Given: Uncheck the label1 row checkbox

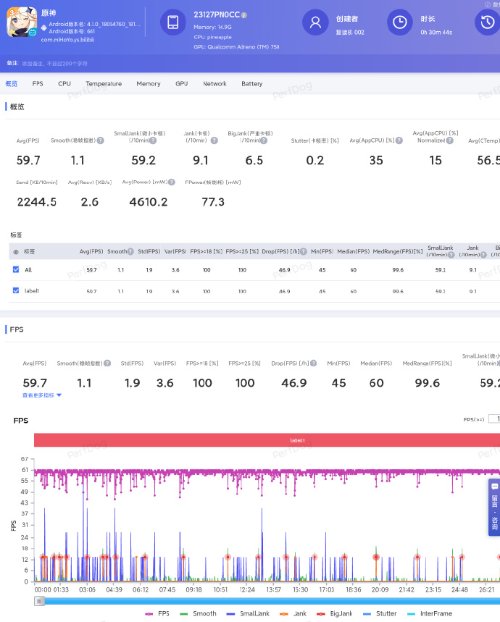Looking at the screenshot, I should tap(16, 290).
